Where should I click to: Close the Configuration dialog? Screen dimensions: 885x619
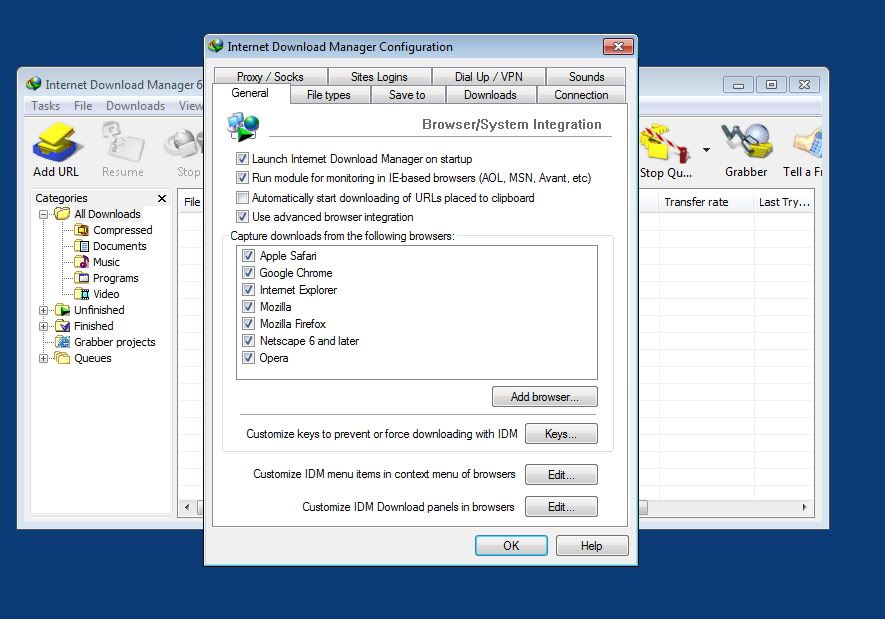coord(618,46)
